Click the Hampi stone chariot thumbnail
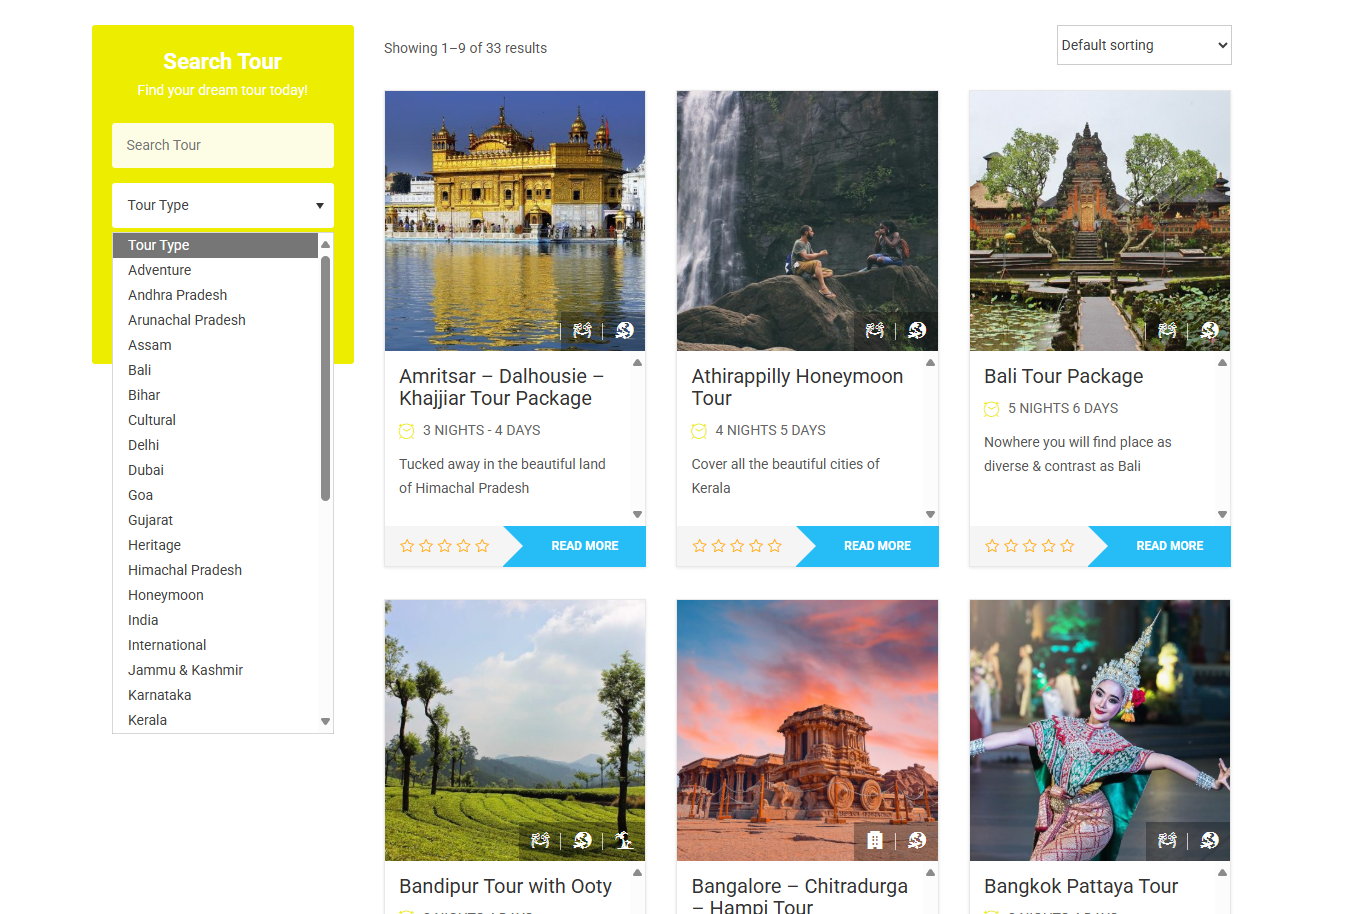Image resolution: width=1368 pixels, height=914 pixels. [x=807, y=730]
